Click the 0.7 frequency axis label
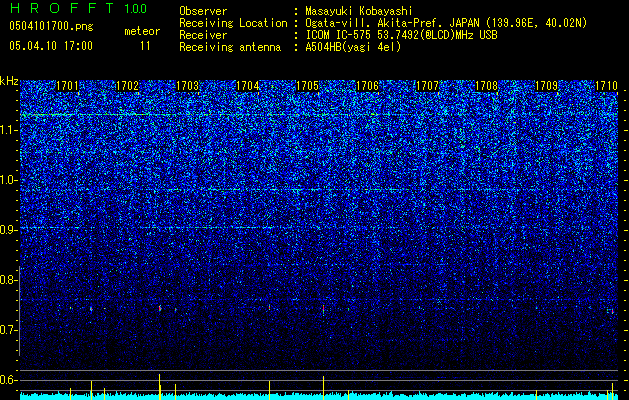 click(x=9, y=330)
